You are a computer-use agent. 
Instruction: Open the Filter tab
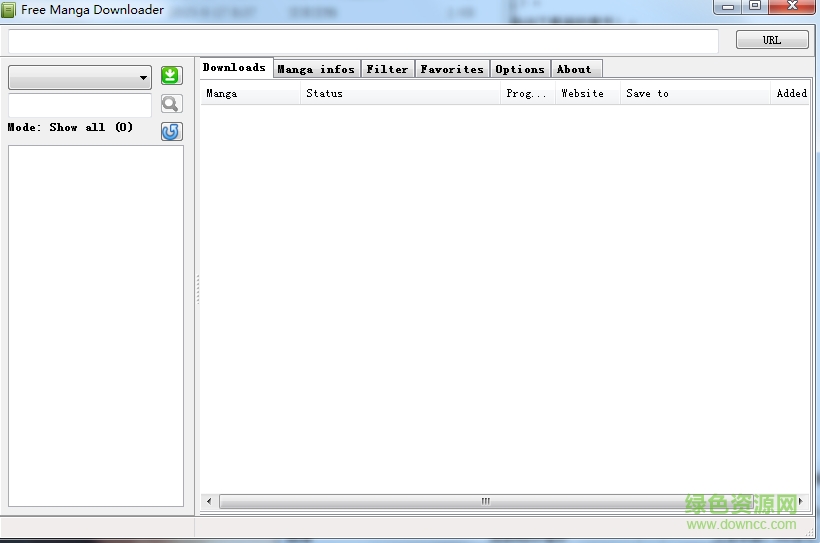pos(388,70)
